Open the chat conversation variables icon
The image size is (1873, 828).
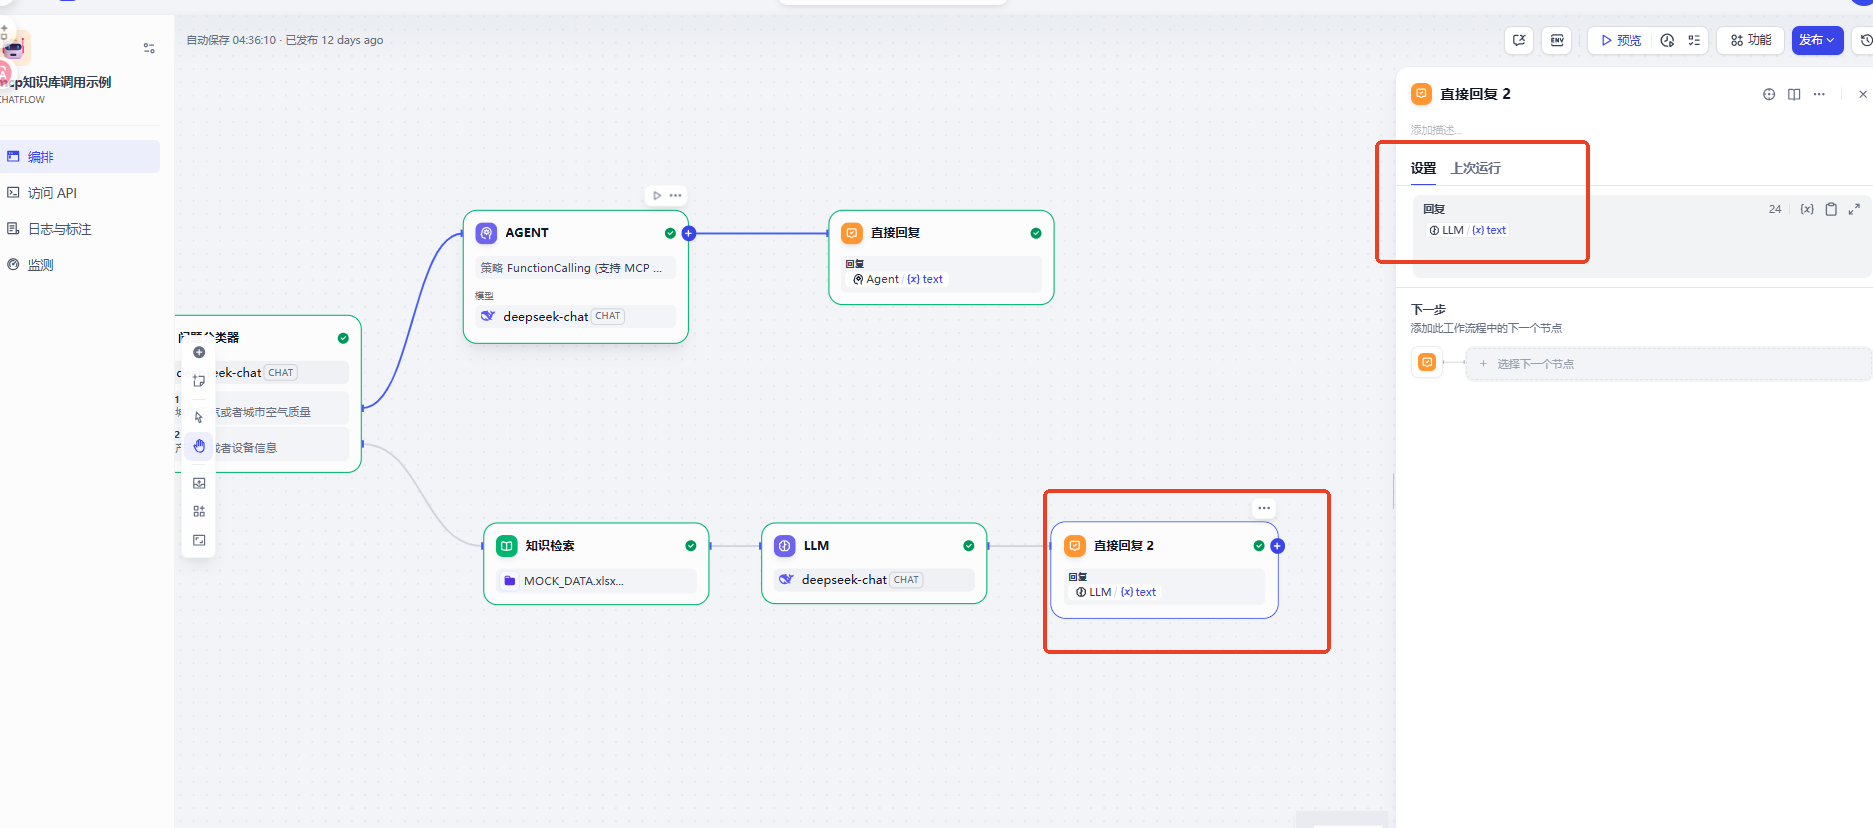(x=1519, y=40)
